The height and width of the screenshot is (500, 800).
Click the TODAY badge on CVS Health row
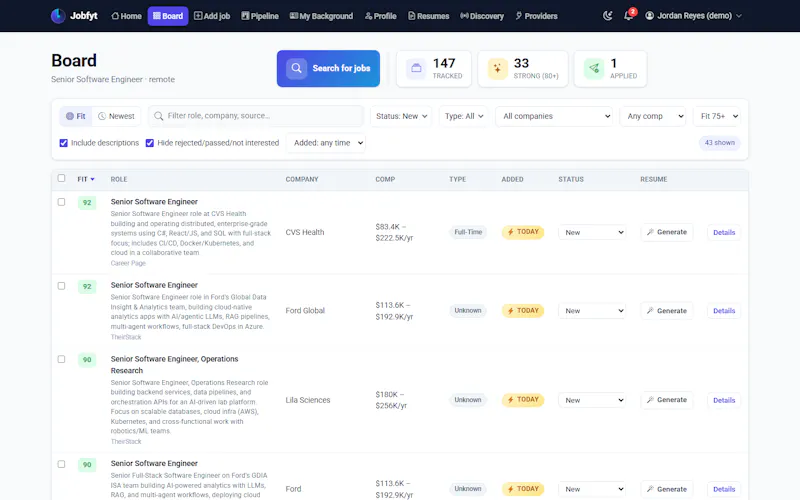point(523,232)
